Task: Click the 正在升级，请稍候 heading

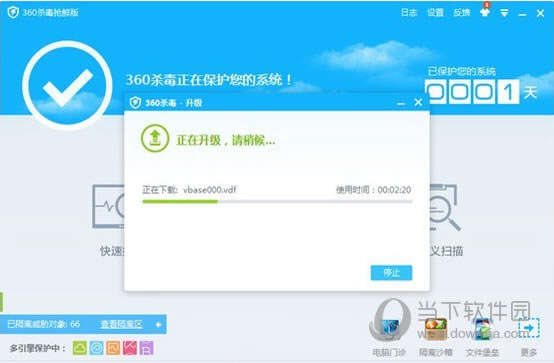Action: pyautogui.click(x=225, y=140)
